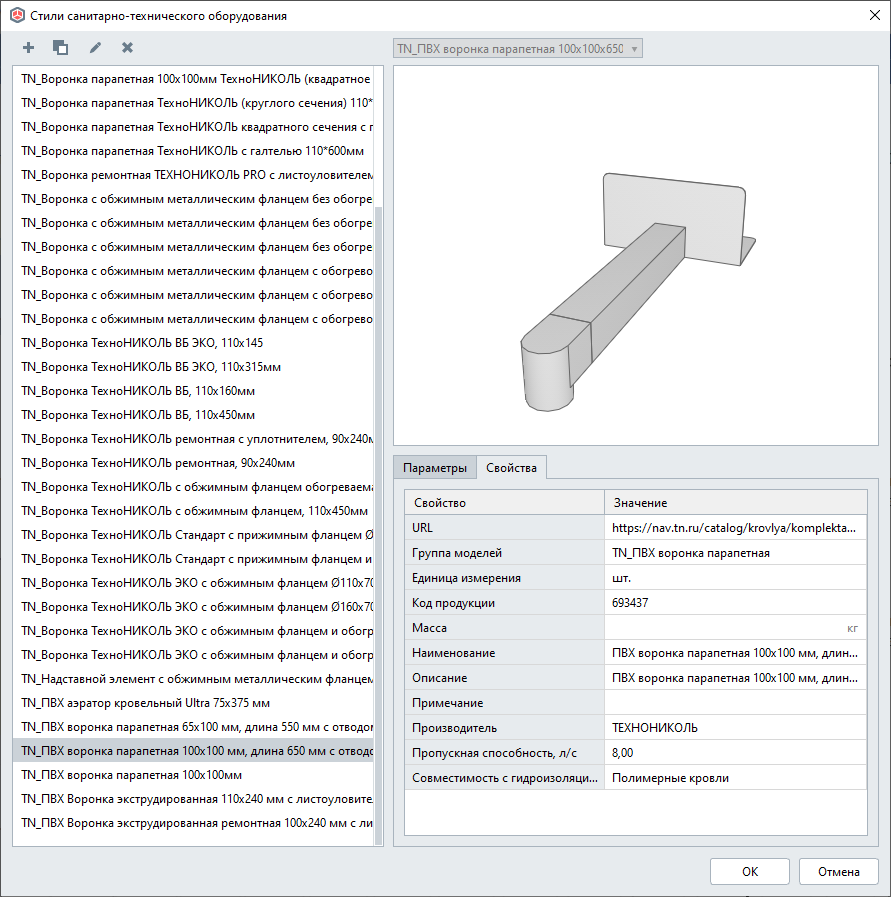This screenshot has width=891, height=897.
Task: Select 'Воронка парапетная с галтелью 110*600мм' item
Action: tap(193, 151)
